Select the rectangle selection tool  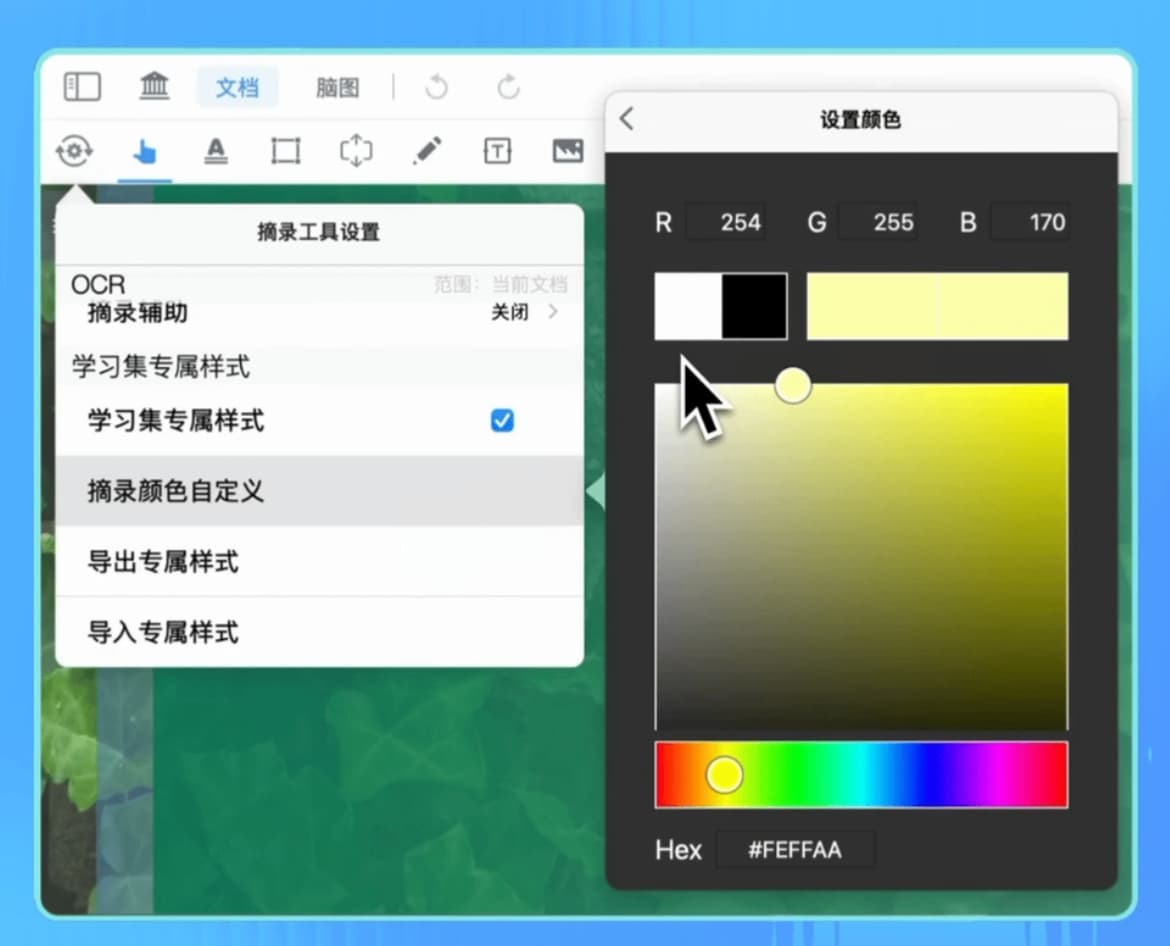(285, 152)
